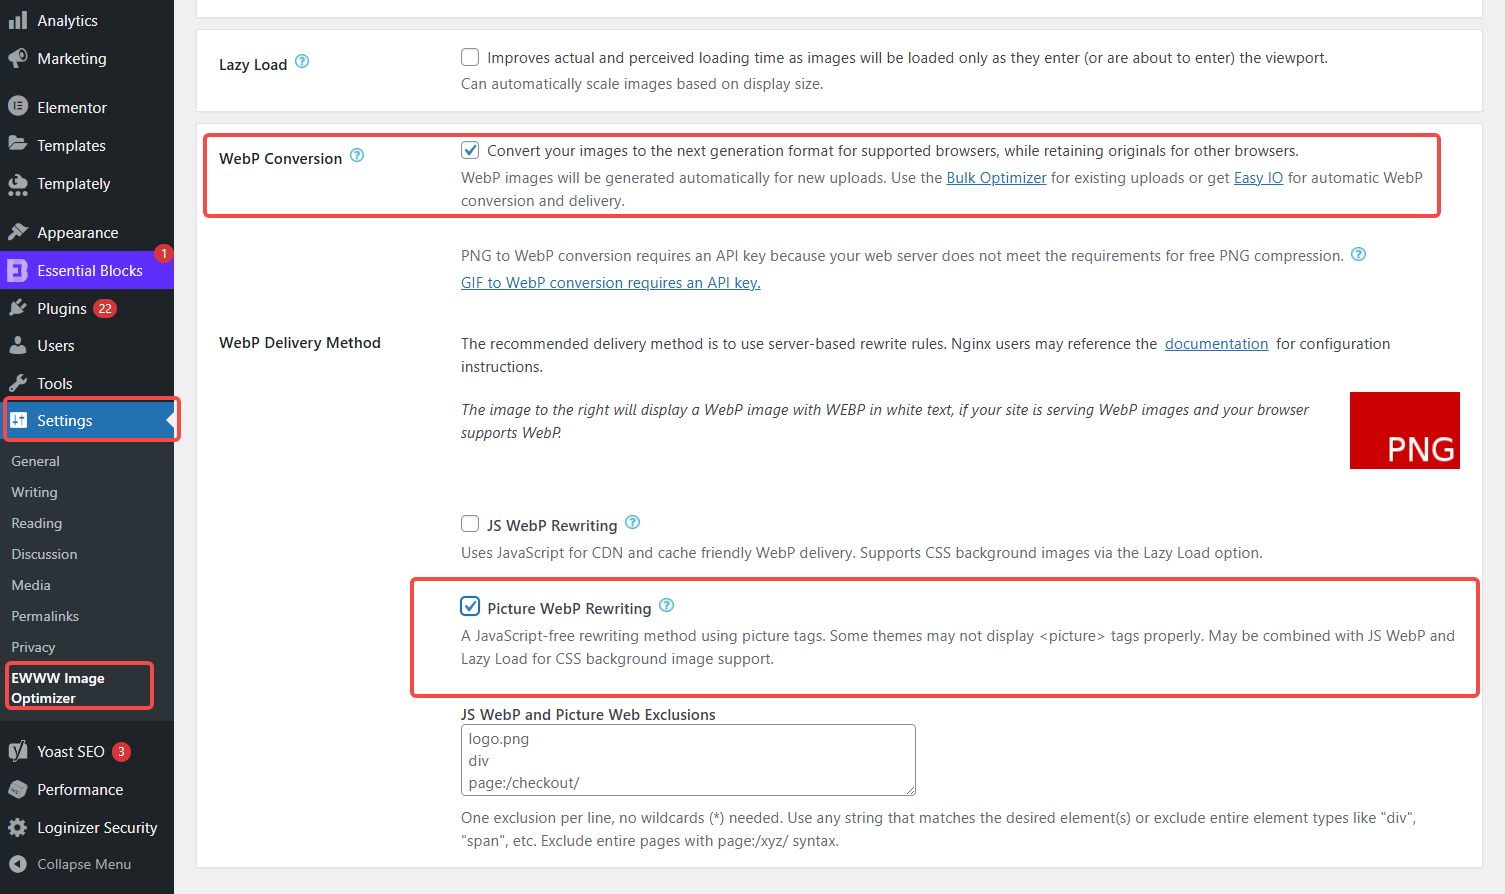
Task: Enable the Lazy Load checkbox
Action: [470, 57]
